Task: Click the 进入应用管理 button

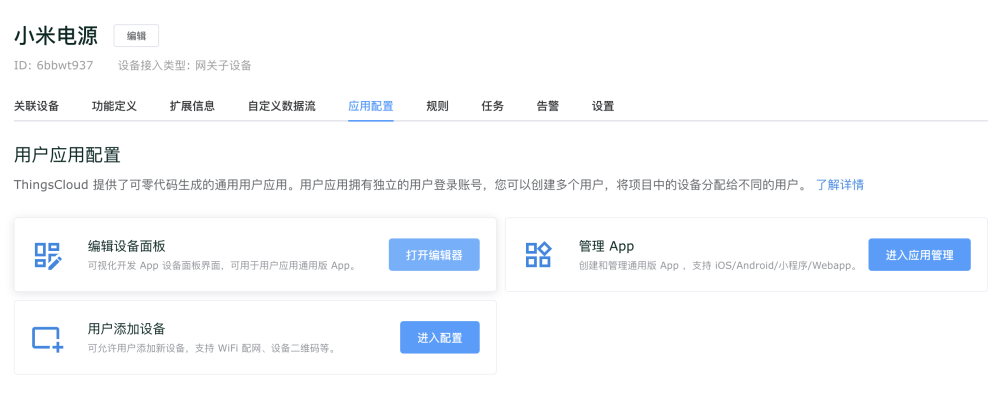Action: coord(919,255)
